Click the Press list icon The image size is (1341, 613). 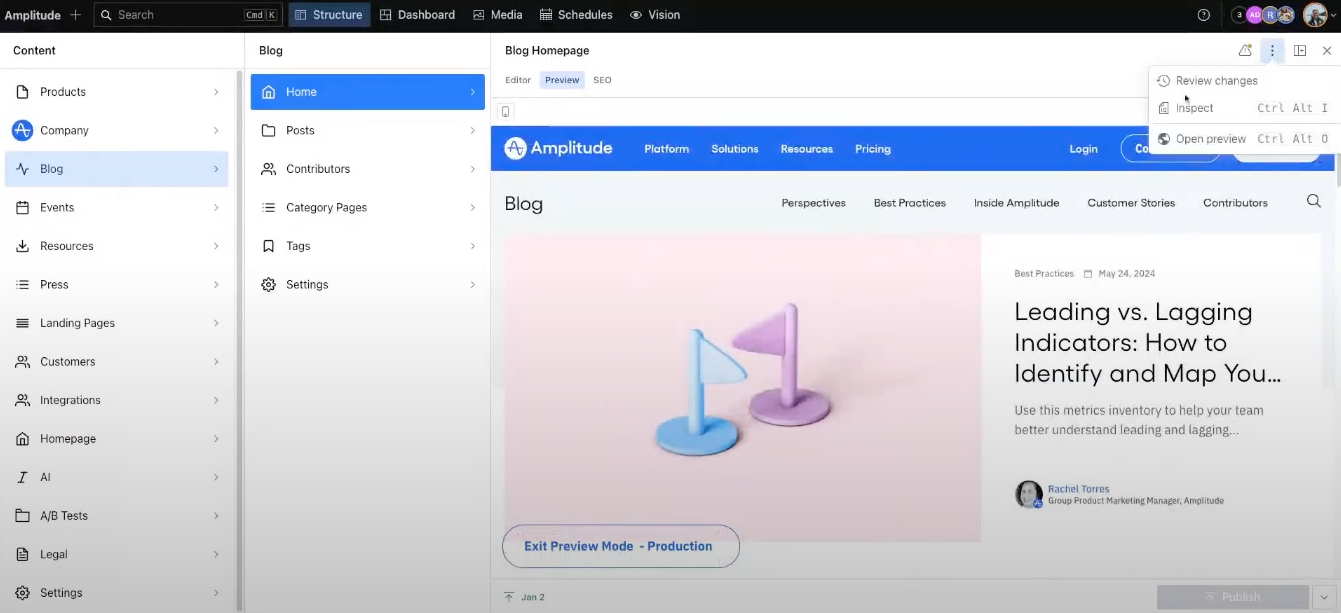pyautogui.click(x=22, y=285)
